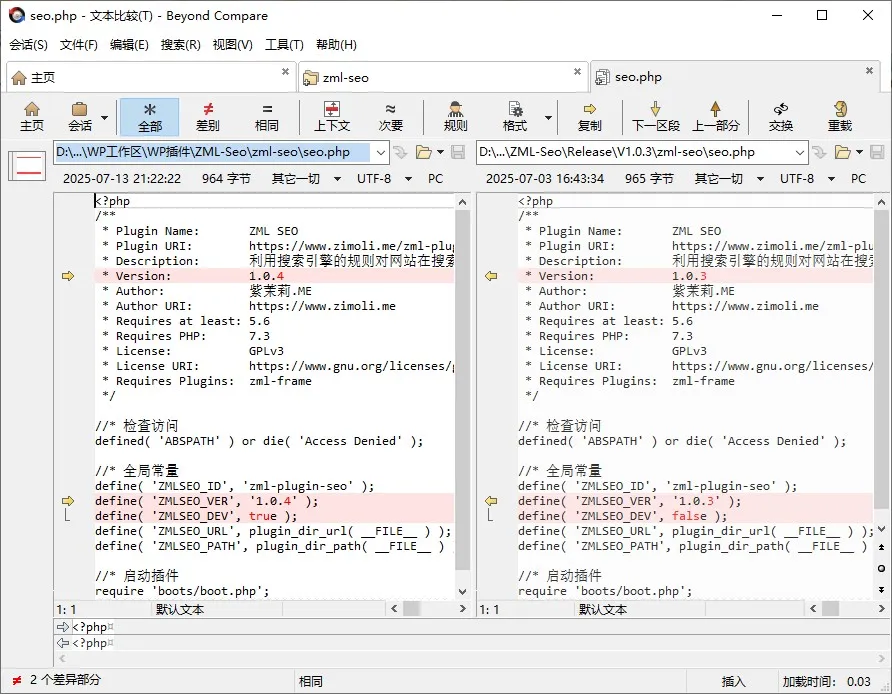Toggle the Context (上下文) display button
This screenshot has height=694, width=892.
coord(332,117)
